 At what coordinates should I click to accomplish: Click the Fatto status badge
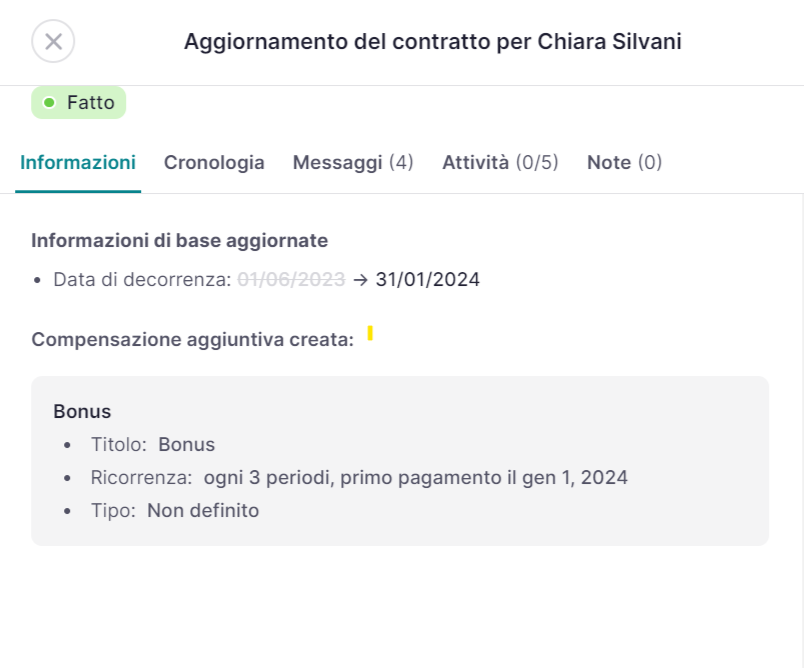click(79, 103)
